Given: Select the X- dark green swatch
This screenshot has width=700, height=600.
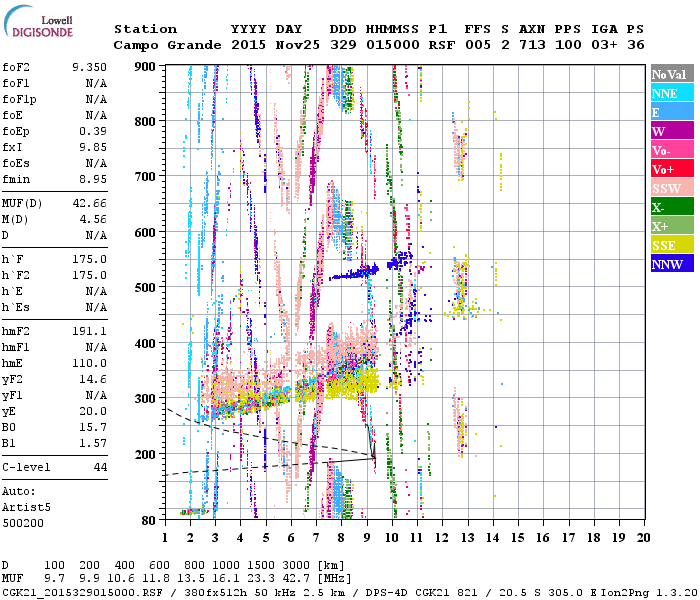Looking at the screenshot, I should 672,207.
